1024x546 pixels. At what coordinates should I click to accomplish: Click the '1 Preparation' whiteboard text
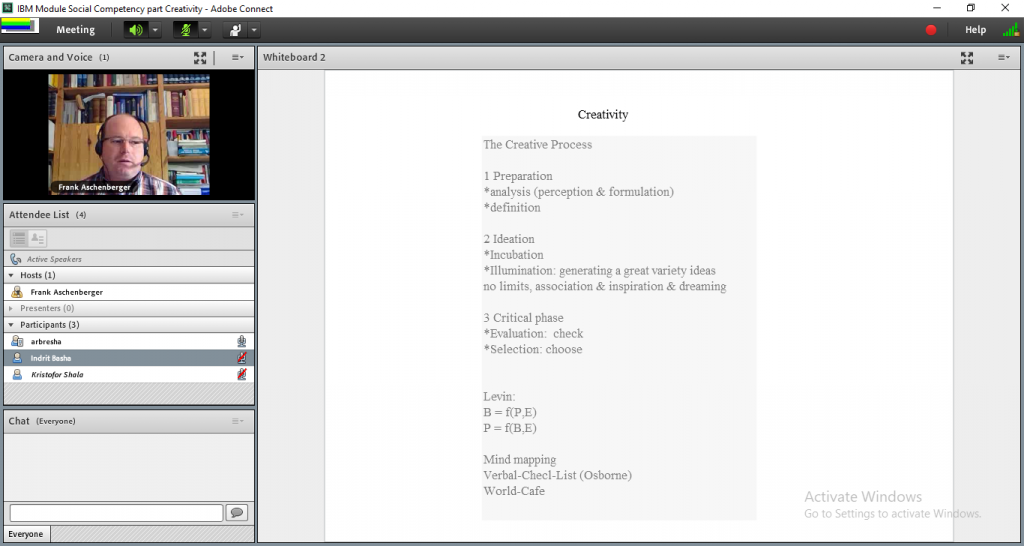click(518, 176)
